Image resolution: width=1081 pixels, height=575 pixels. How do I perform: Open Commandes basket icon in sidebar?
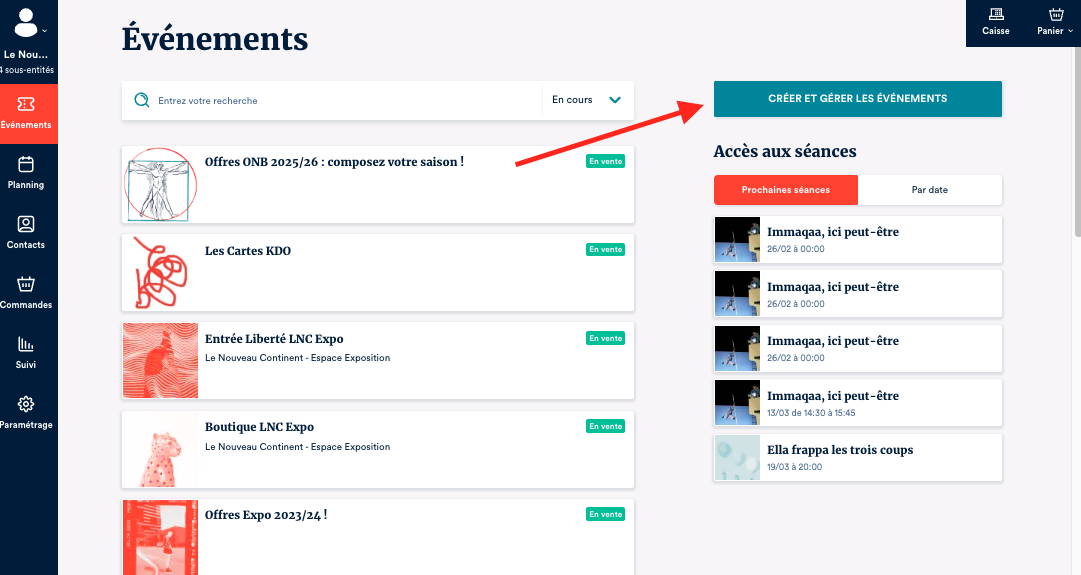(27, 285)
